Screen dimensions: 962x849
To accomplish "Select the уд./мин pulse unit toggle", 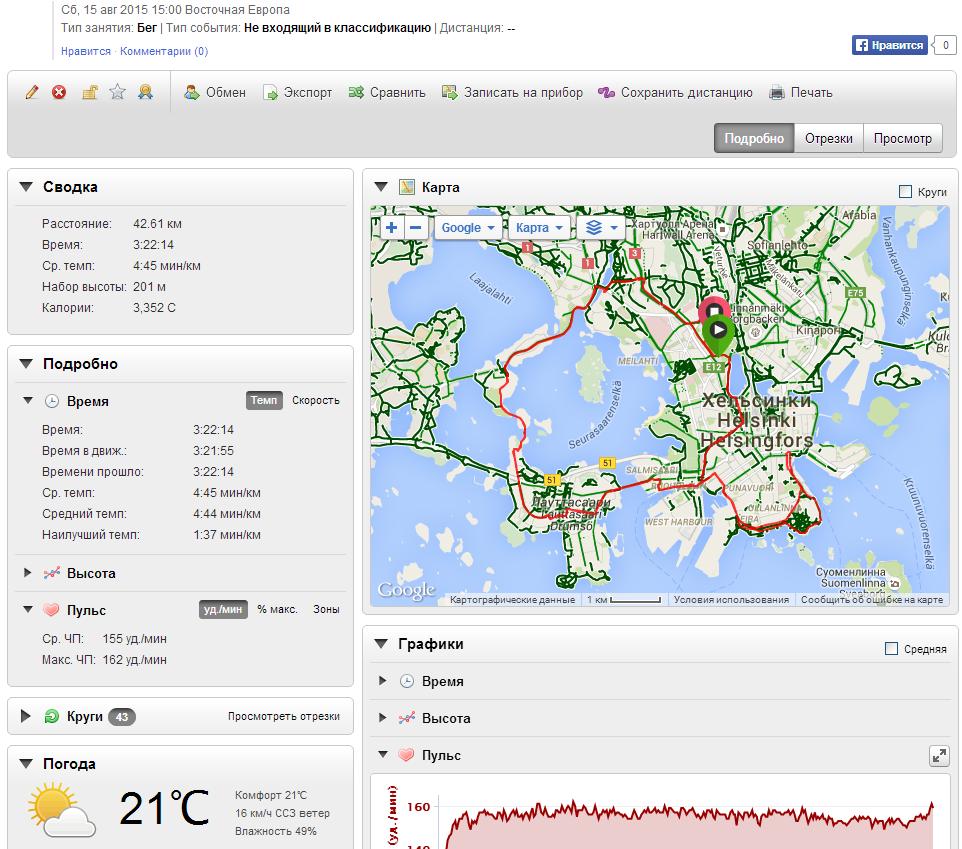I will 223,609.
